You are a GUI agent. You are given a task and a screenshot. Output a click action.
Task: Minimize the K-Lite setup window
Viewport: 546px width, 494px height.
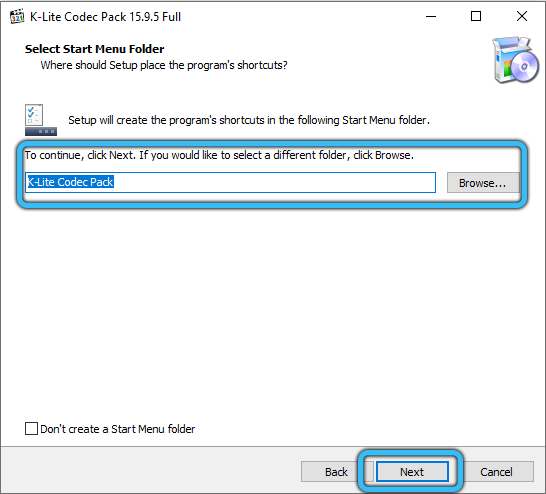point(431,16)
